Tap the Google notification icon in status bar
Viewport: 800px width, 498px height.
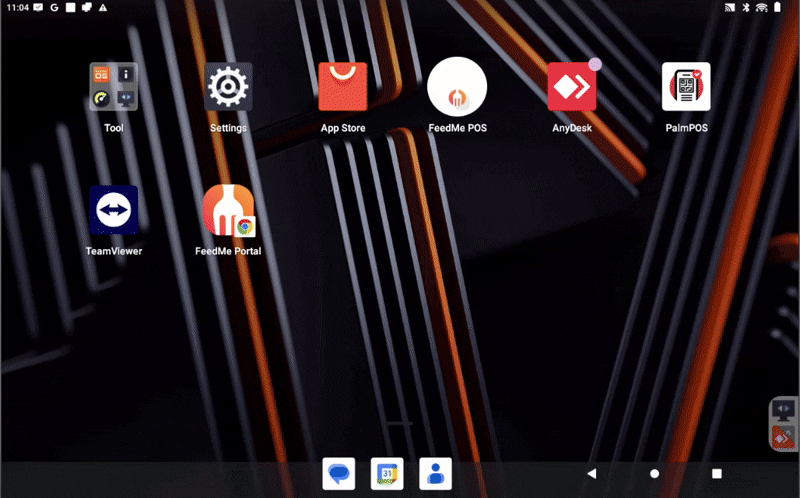tap(53, 7)
